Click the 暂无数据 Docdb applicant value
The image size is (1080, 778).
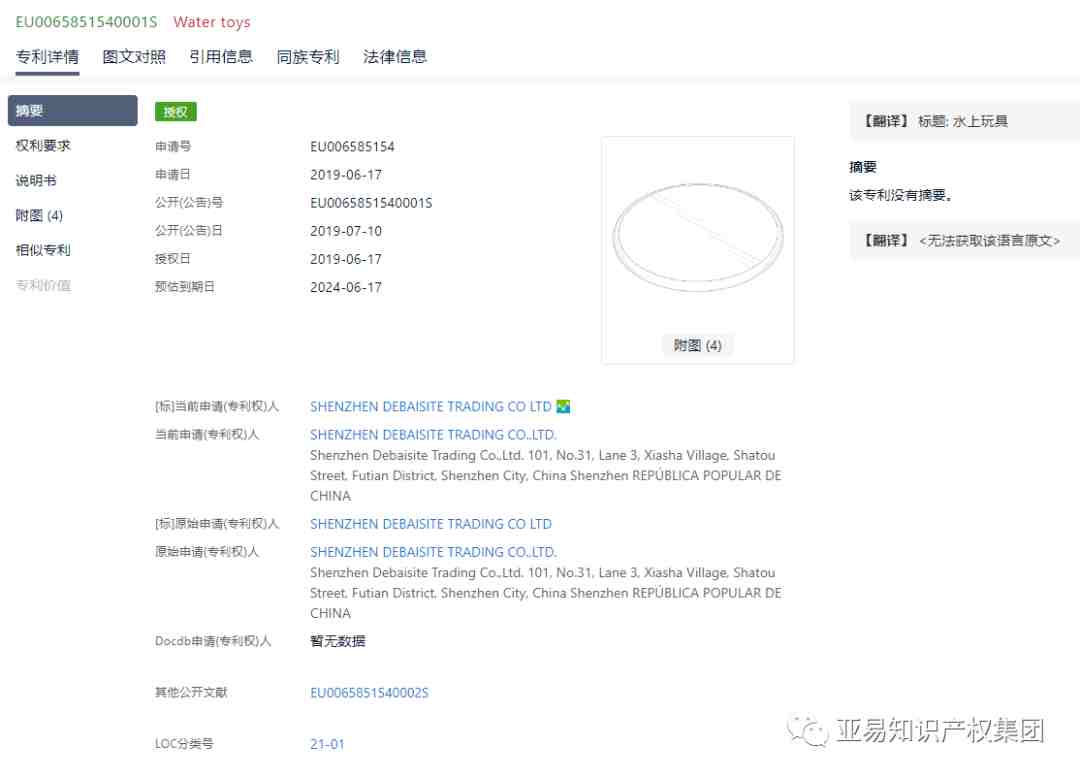[338, 641]
